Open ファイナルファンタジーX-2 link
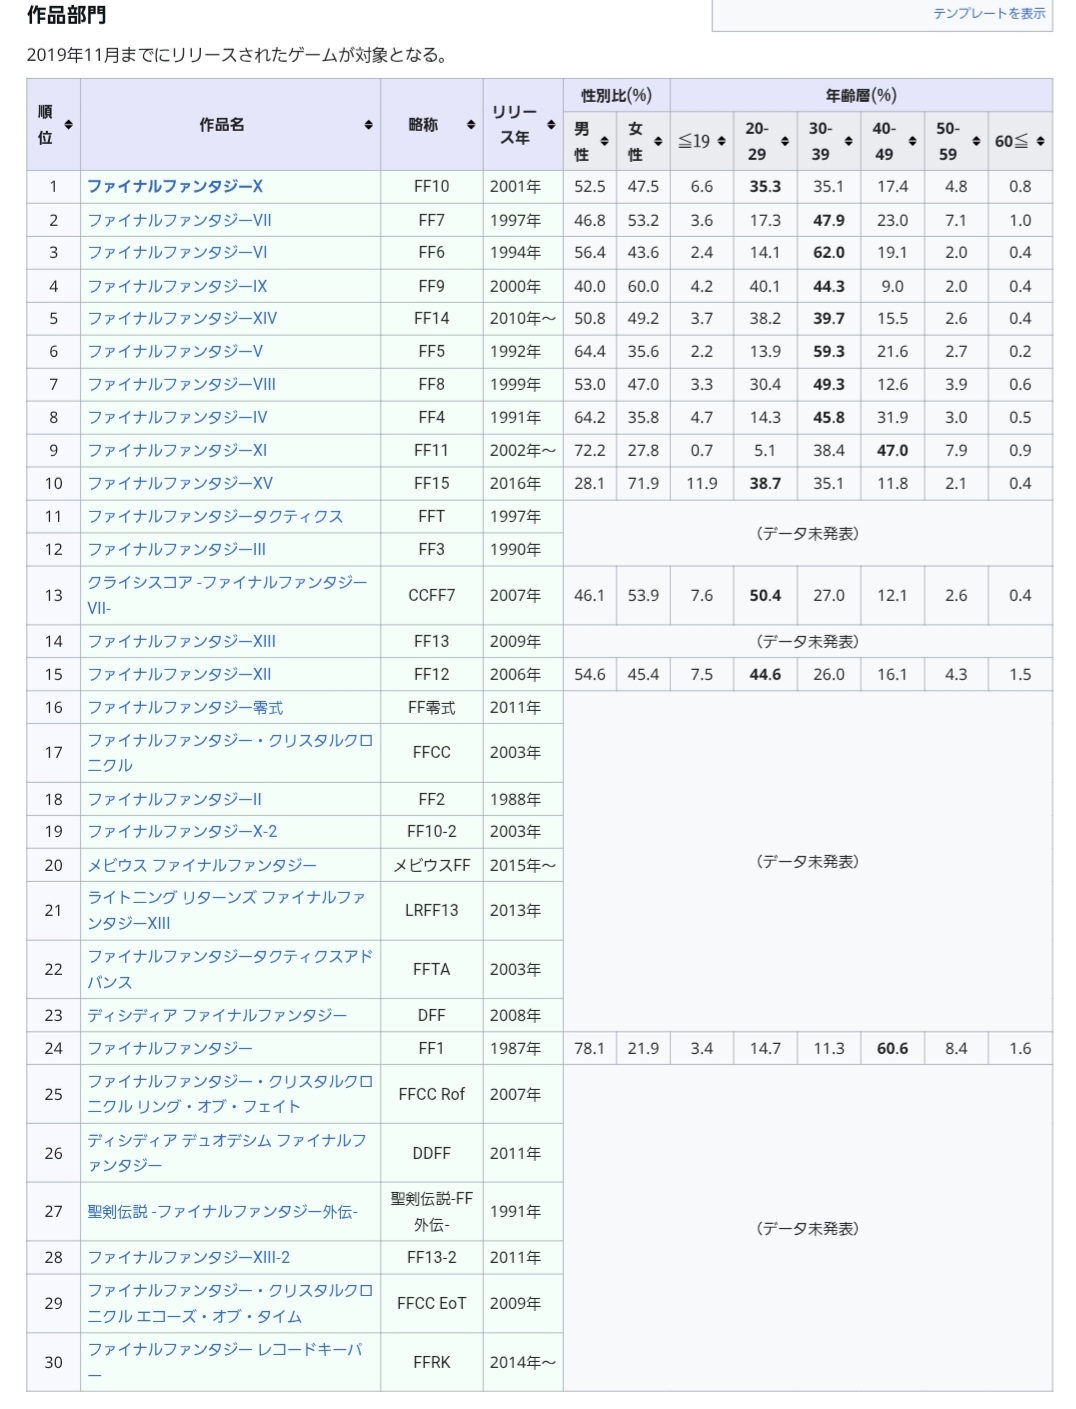Viewport: 1076px width, 1409px height. 182,831
